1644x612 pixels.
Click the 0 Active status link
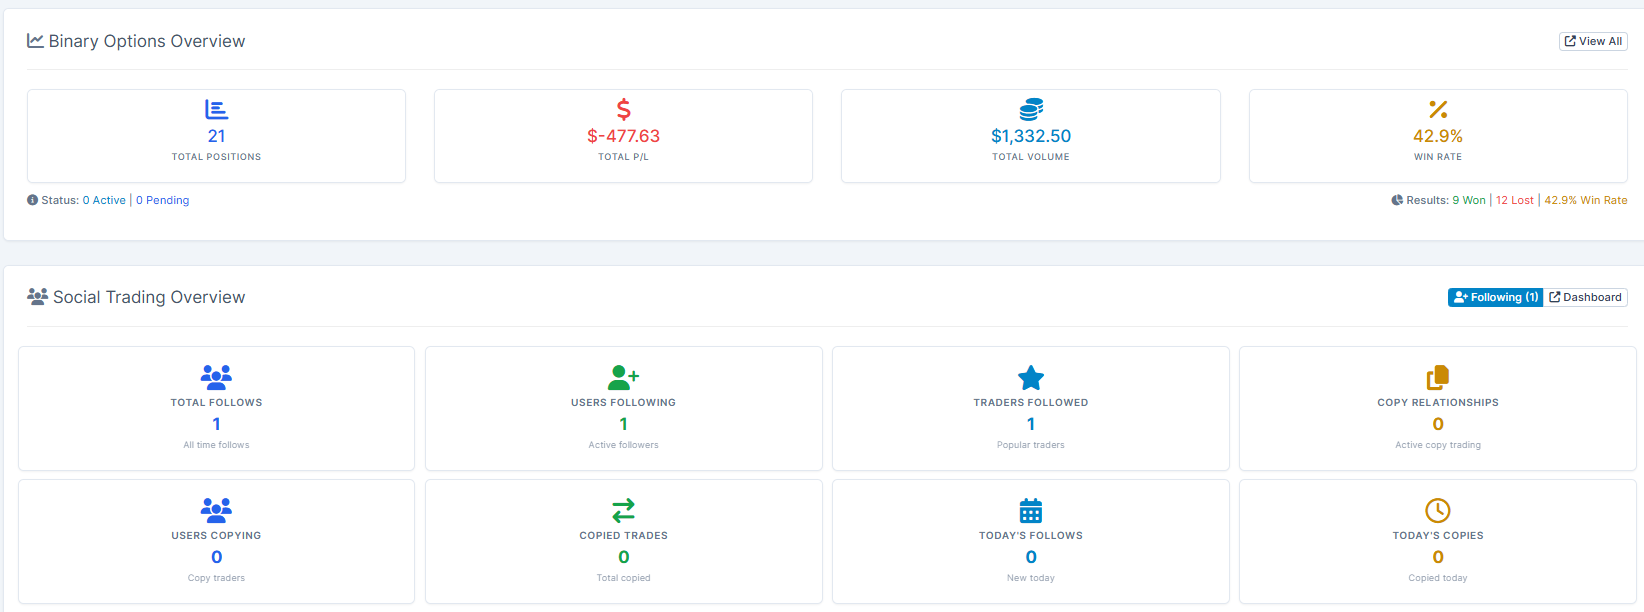(104, 200)
